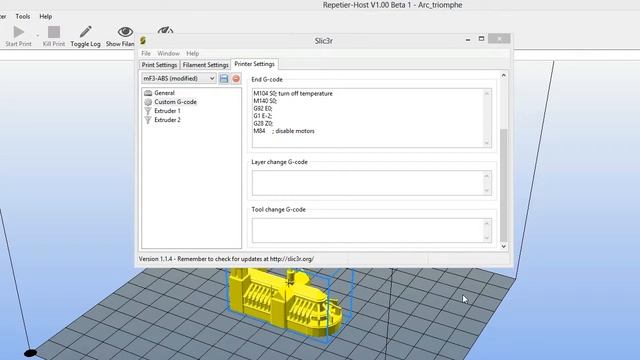Save the current printer profile with the disk icon
This screenshot has height=360, width=640.
coord(224,78)
